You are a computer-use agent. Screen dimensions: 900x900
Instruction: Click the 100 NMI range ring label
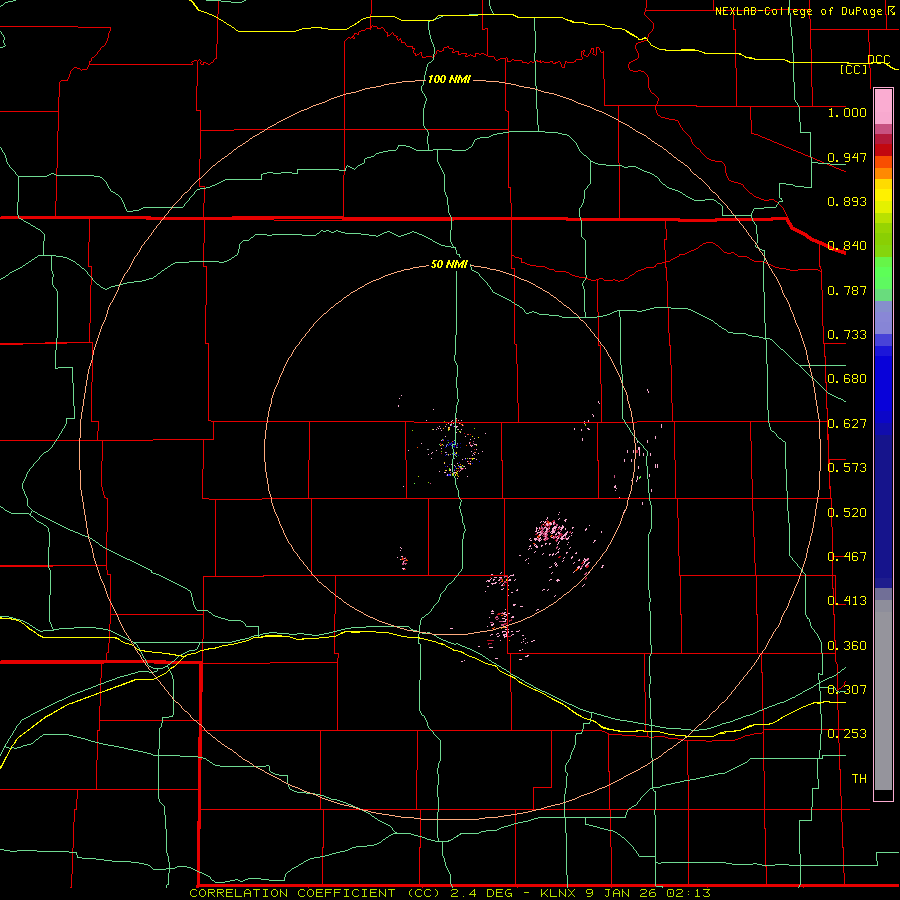[x=449, y=79]
